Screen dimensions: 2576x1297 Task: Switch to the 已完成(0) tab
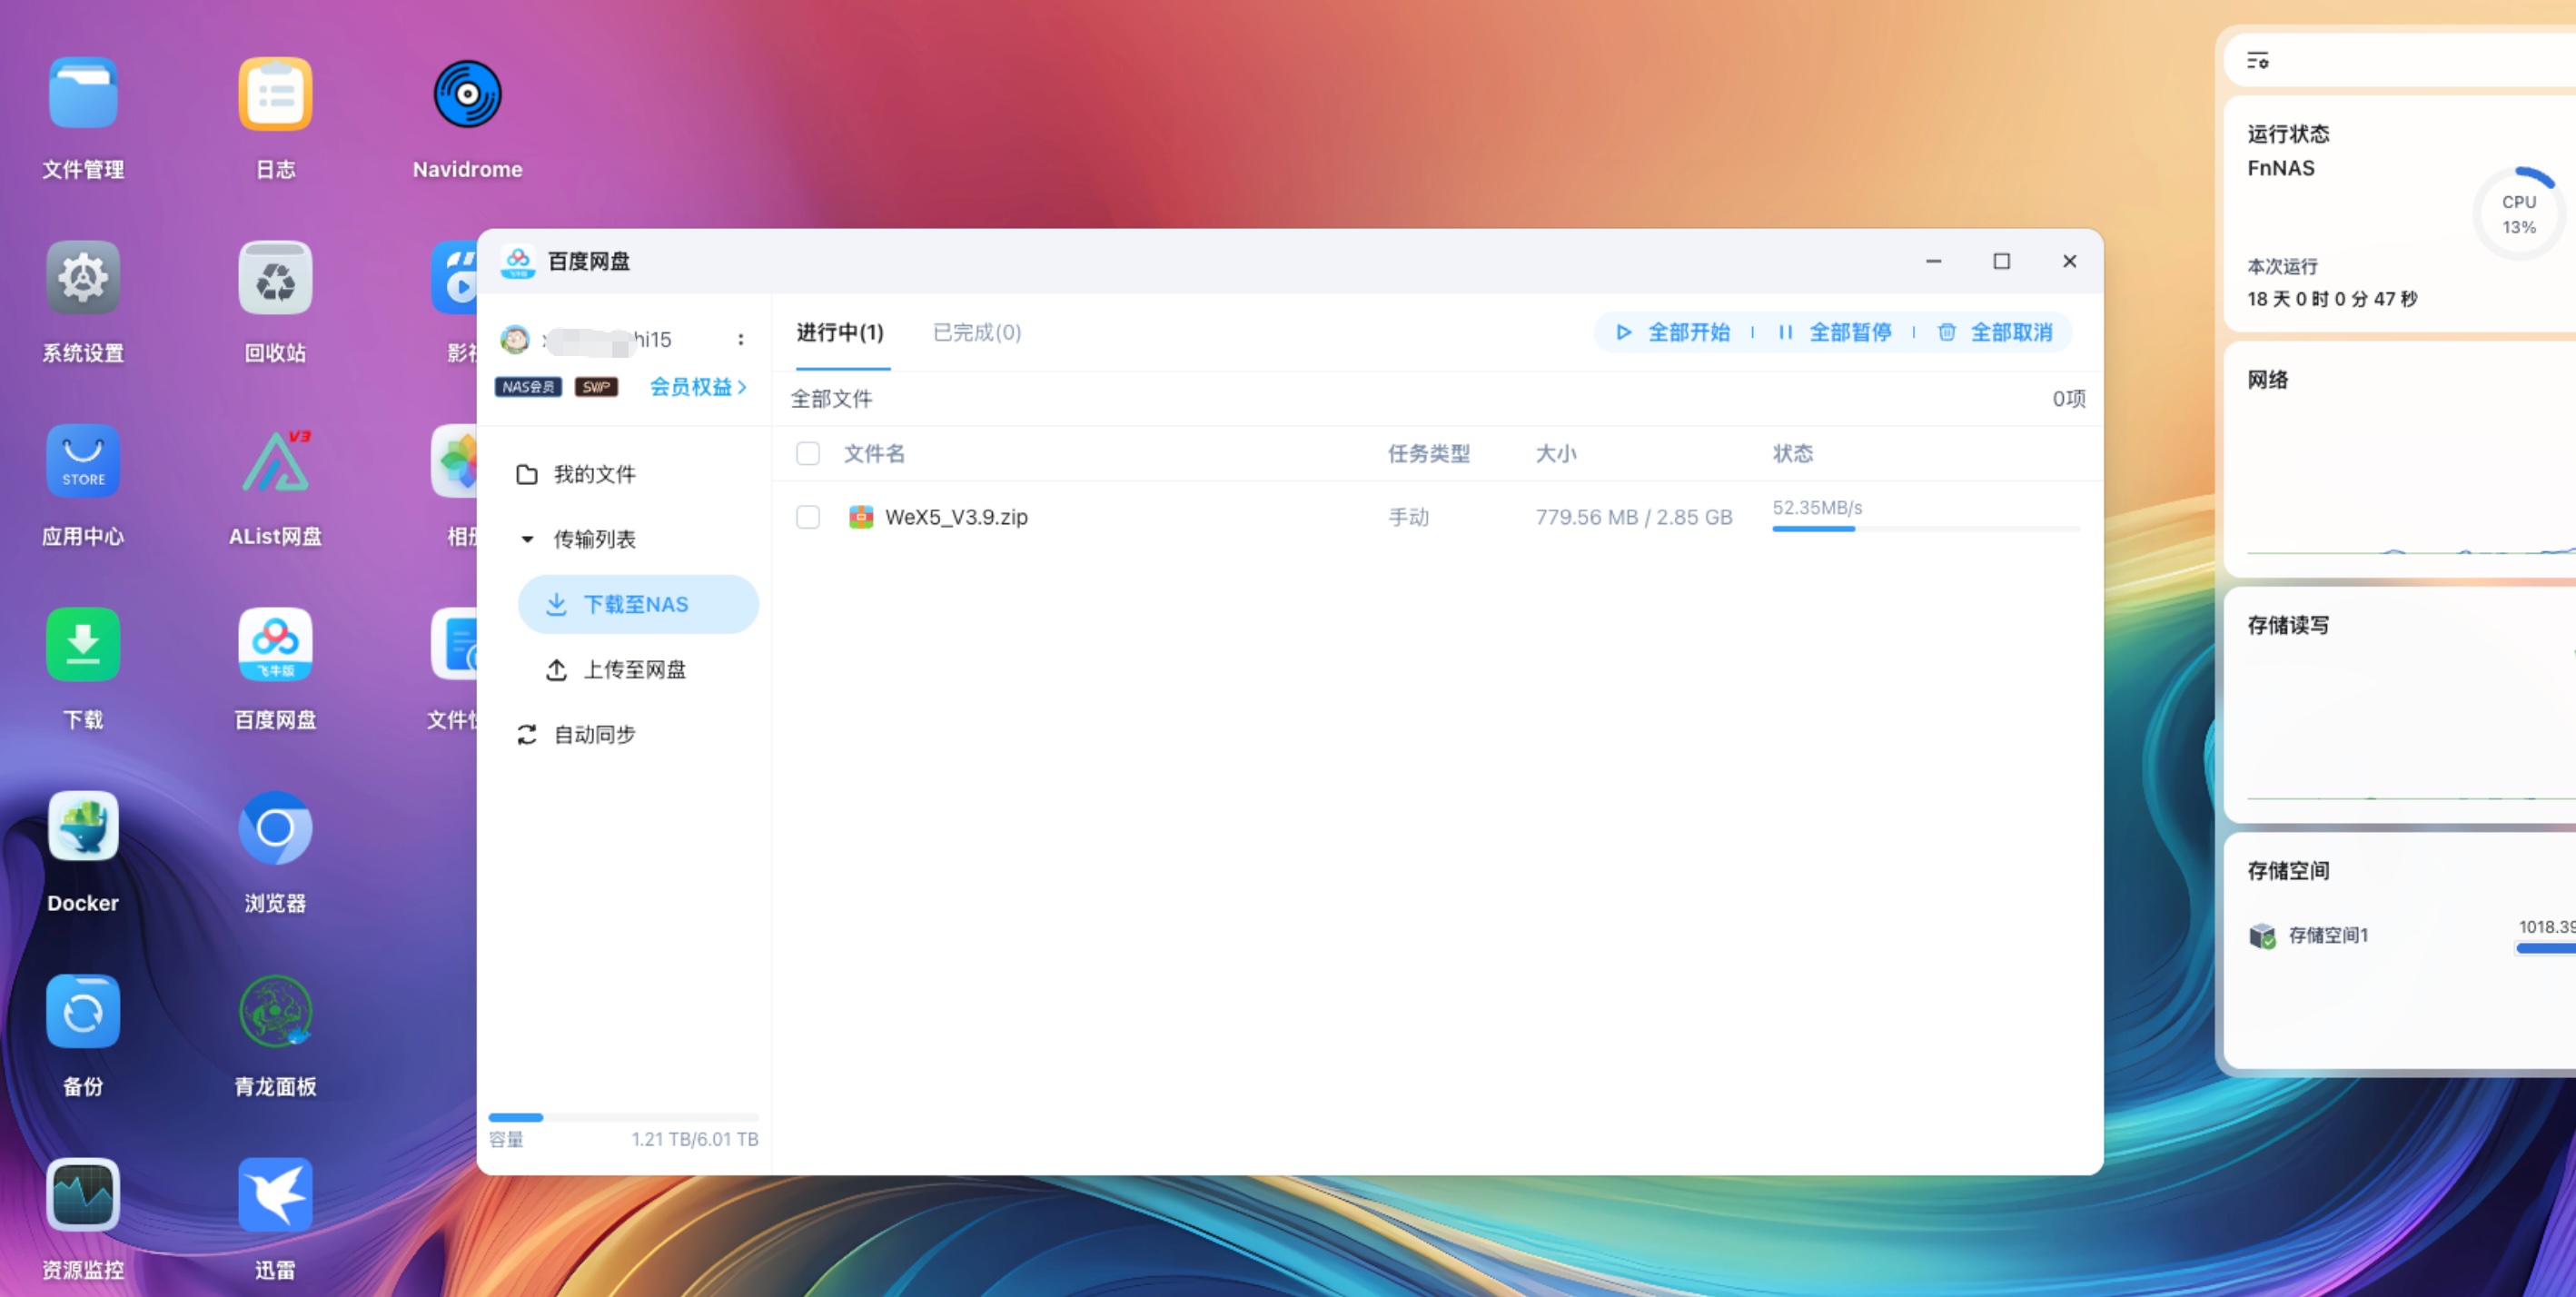[x=977, y=332]
